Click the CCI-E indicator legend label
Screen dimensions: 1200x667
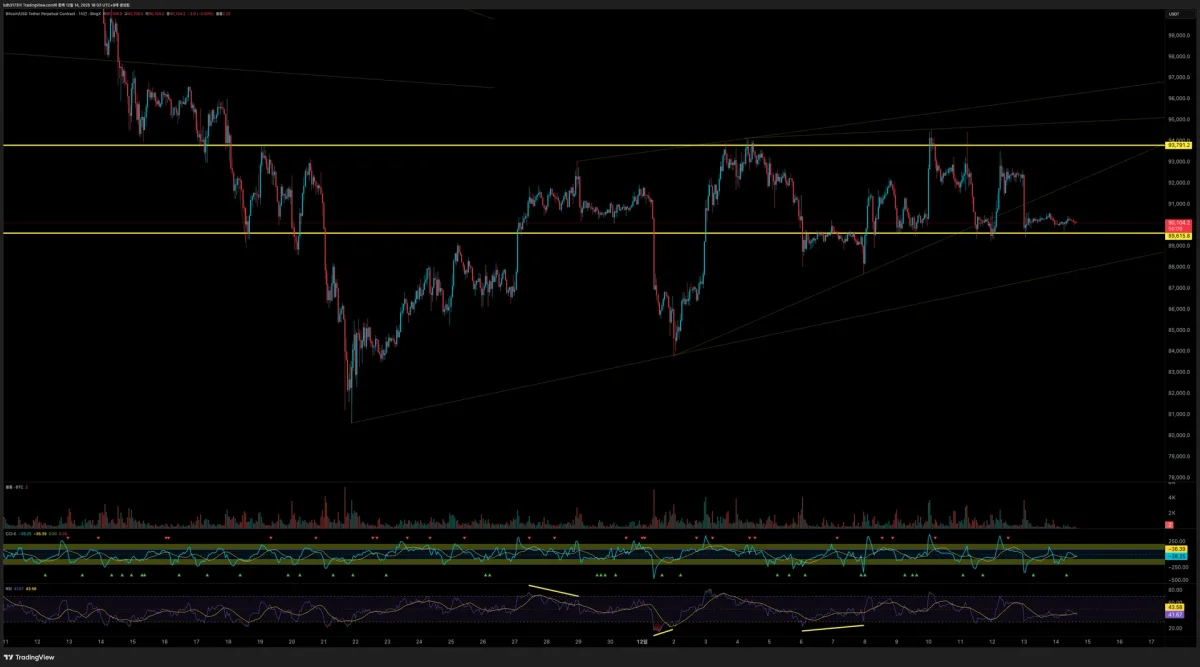point(12,535)
